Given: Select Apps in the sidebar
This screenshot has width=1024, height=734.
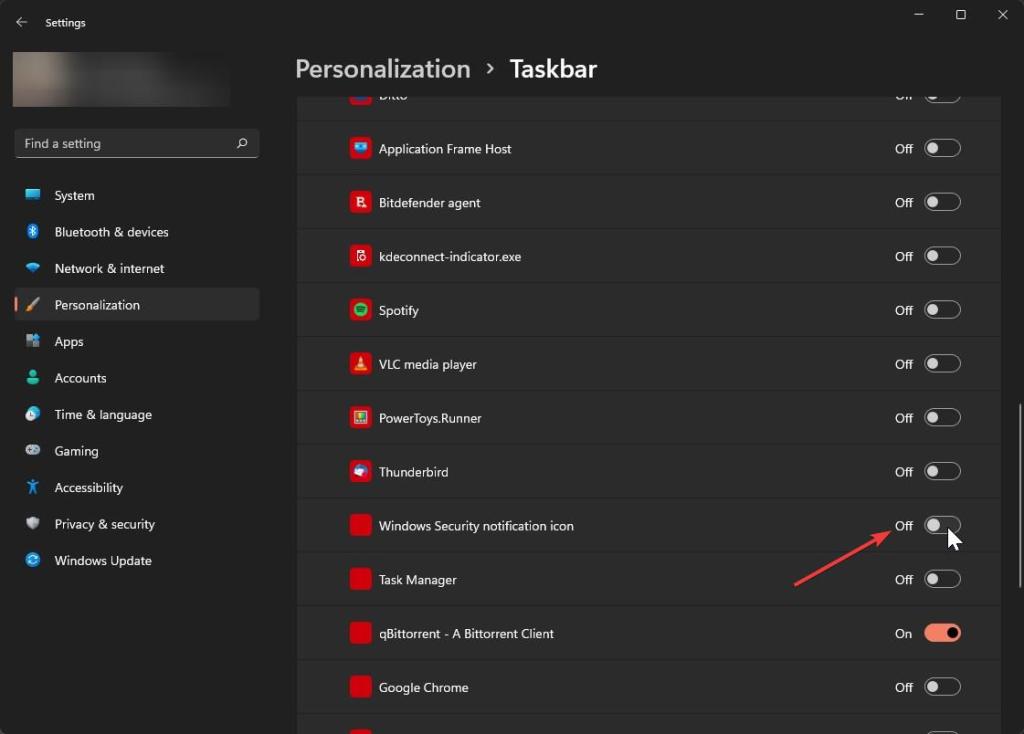Looking at the screenshot, I should (x=137, y=342).
